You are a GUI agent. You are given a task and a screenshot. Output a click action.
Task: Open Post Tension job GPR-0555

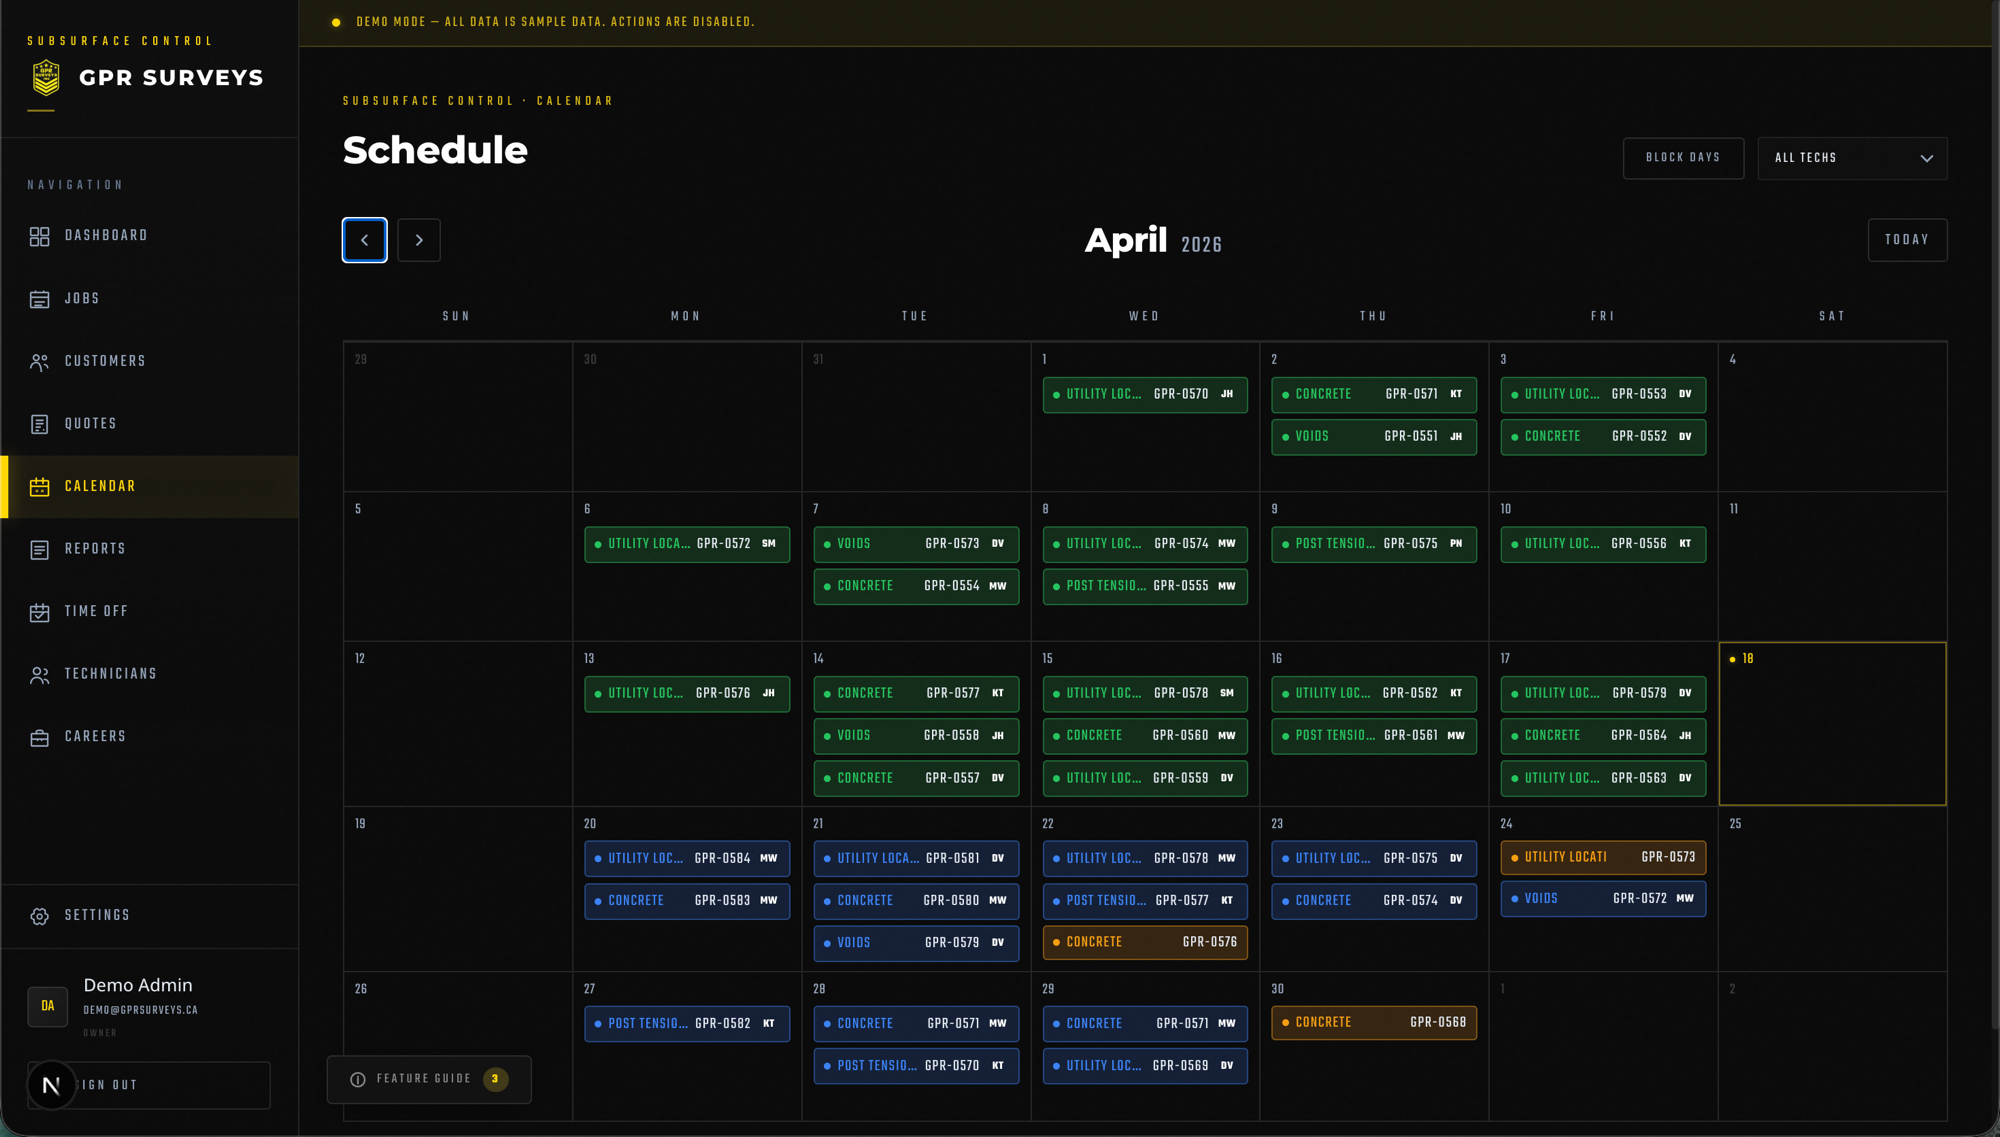(1145, 586)
